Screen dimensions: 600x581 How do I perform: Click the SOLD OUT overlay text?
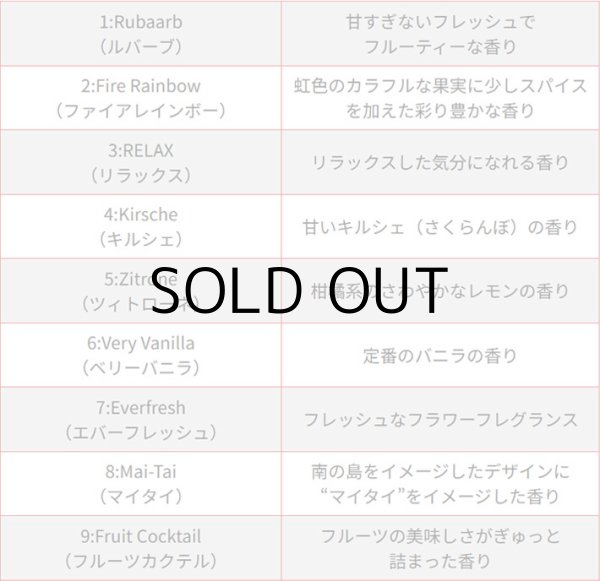pyautogui.click(x=300, y=289)
